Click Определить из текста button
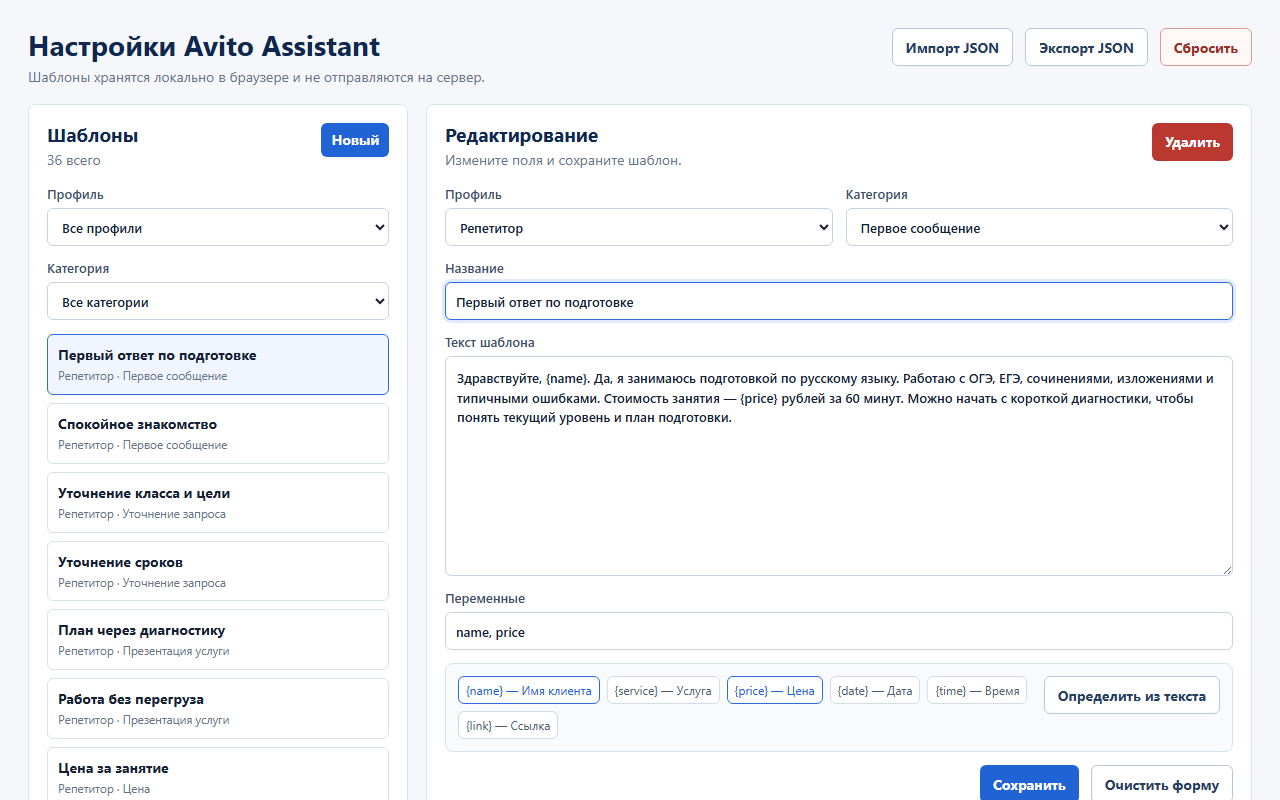 [1132, 695]
